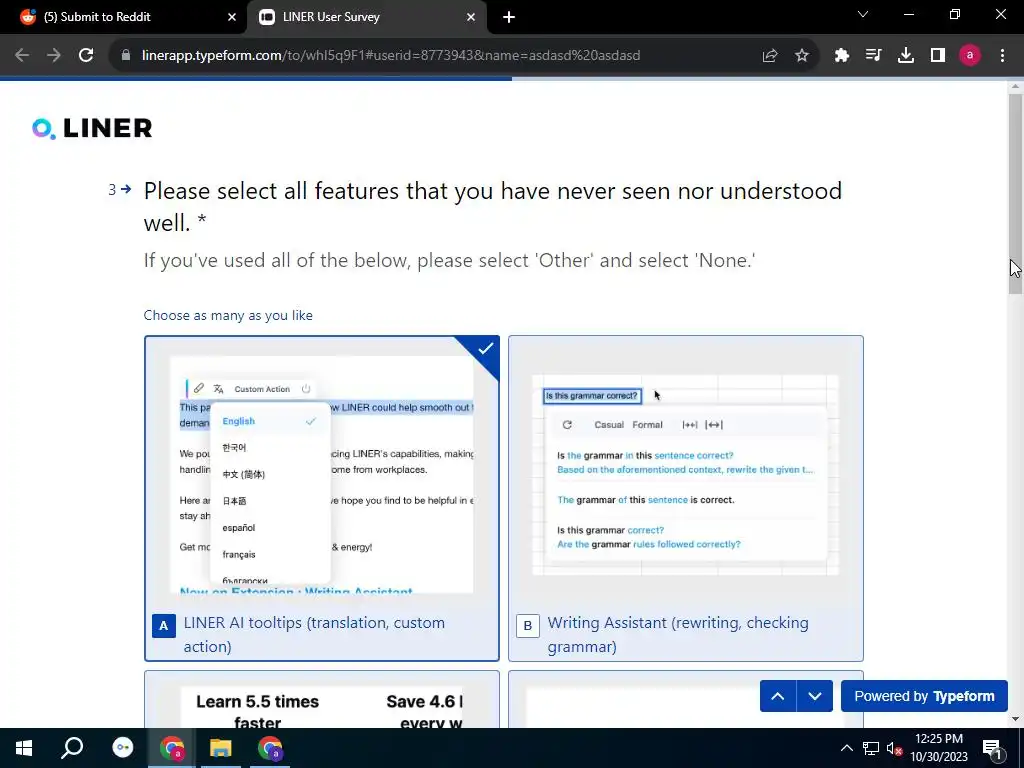Open Windows taskbar search

pos(72,748)
